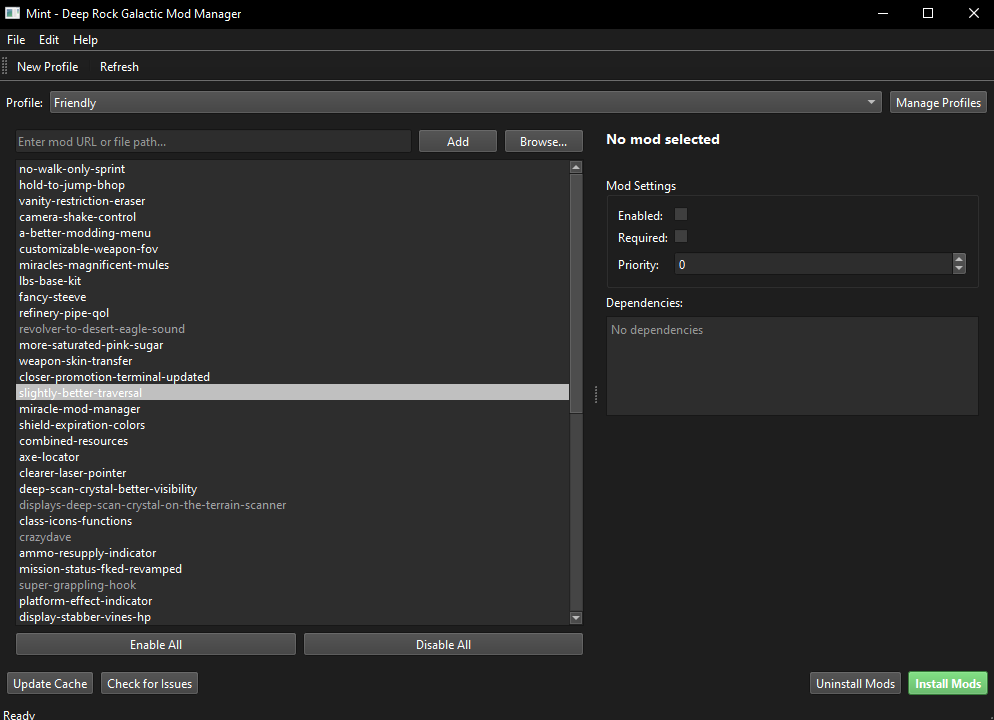Image resolution: width=994 pixels, height=720 pixels.
Task: Click Refresh in the toolbar
Action: [119, 67]
